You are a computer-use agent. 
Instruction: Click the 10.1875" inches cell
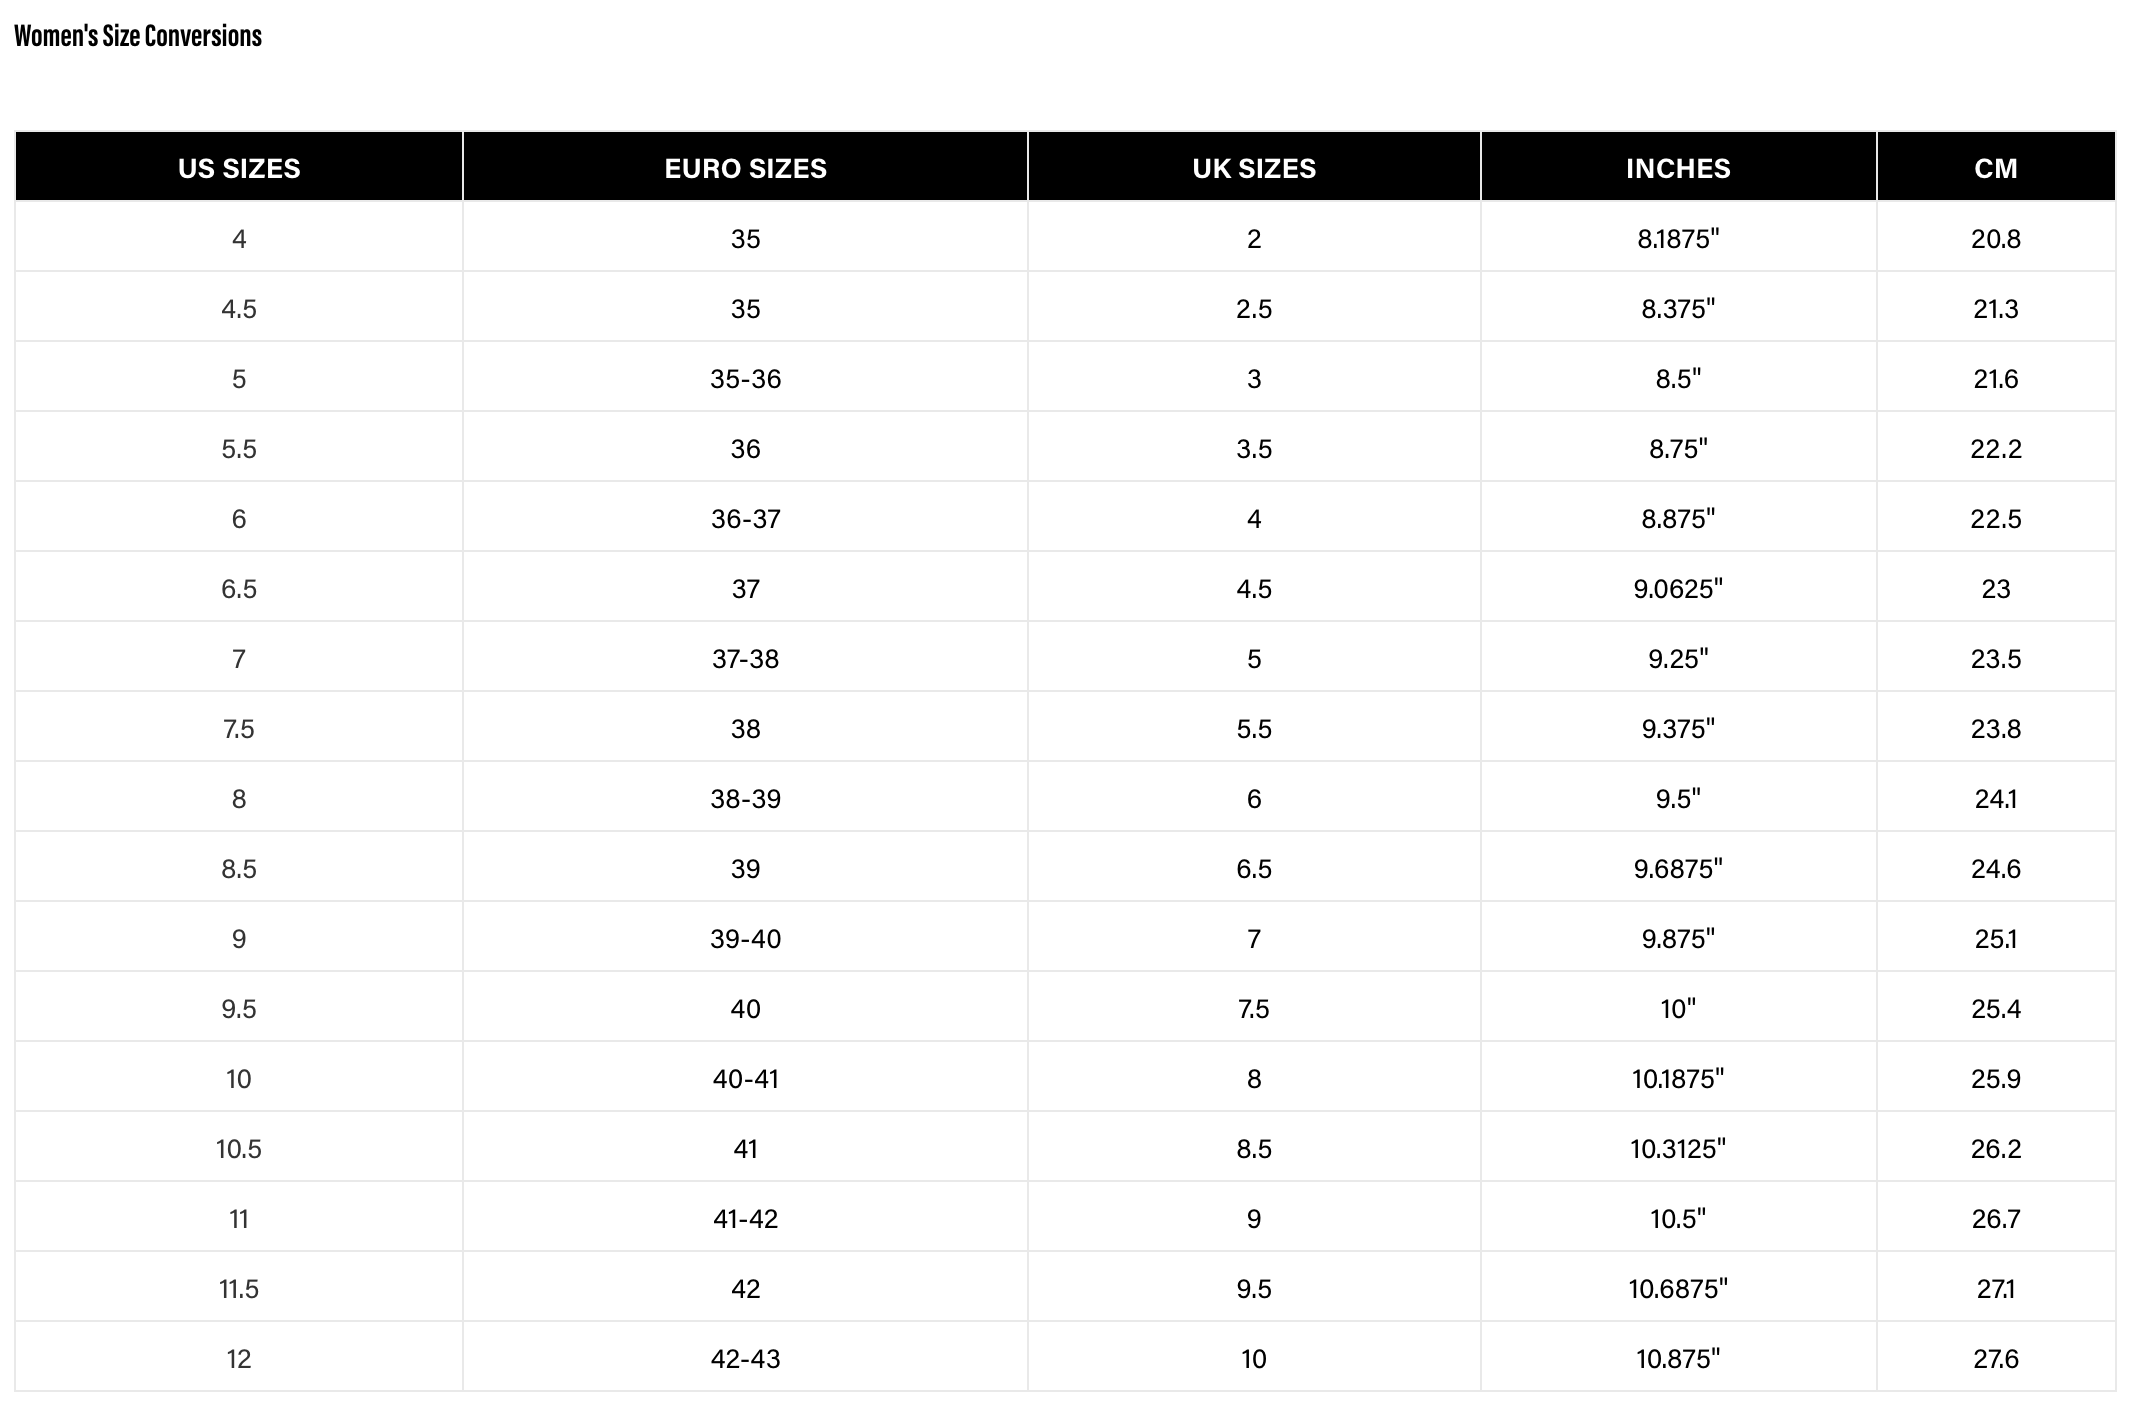[1678, 1079]
